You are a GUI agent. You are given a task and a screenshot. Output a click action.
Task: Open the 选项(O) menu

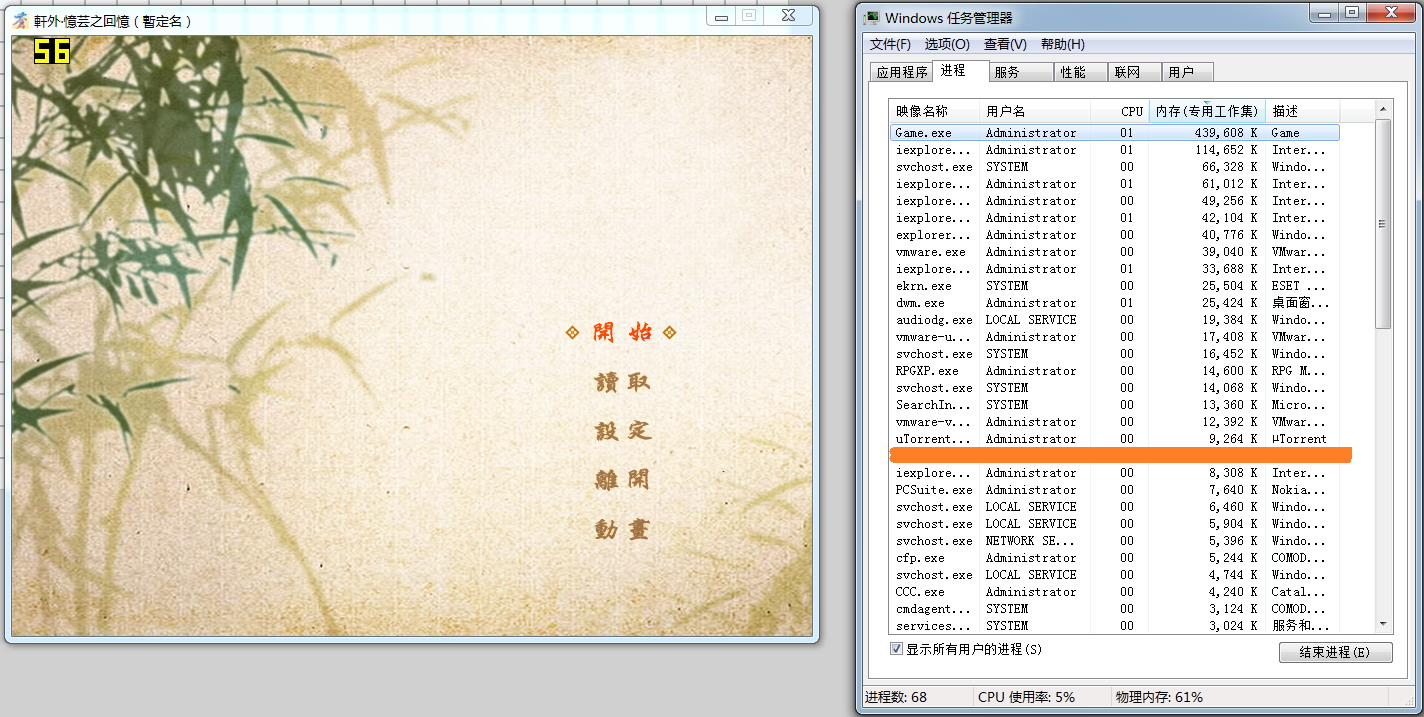click(947, 44)
